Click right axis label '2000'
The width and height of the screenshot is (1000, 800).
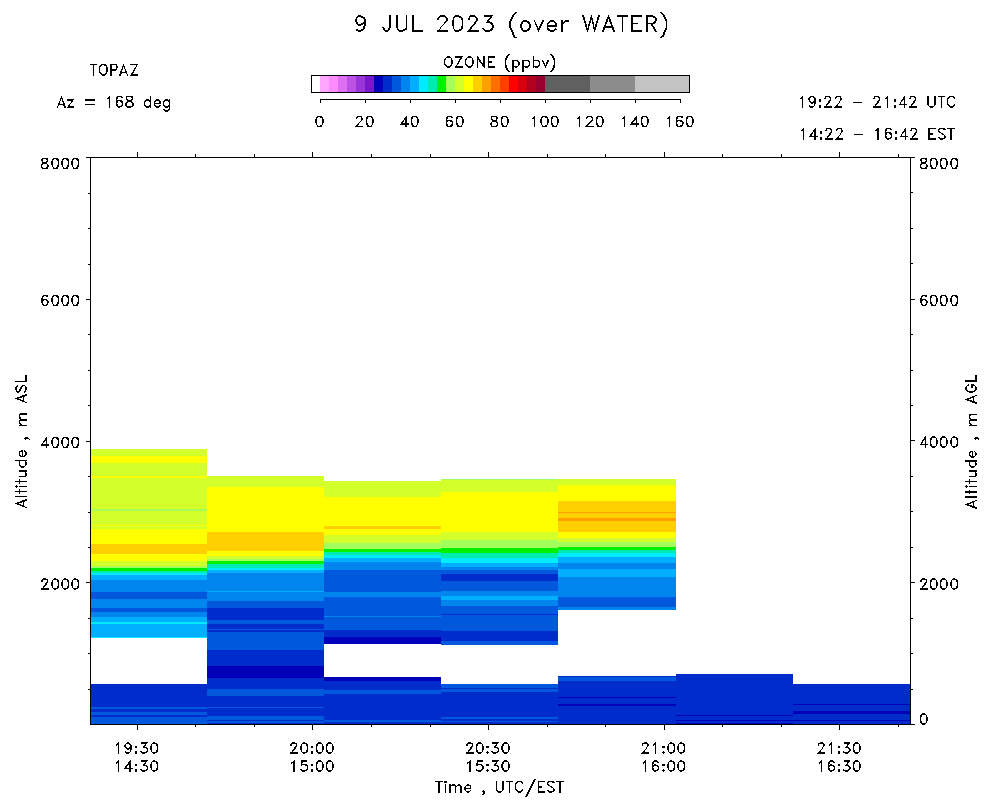pyautogui.click(x=939, y=584)
